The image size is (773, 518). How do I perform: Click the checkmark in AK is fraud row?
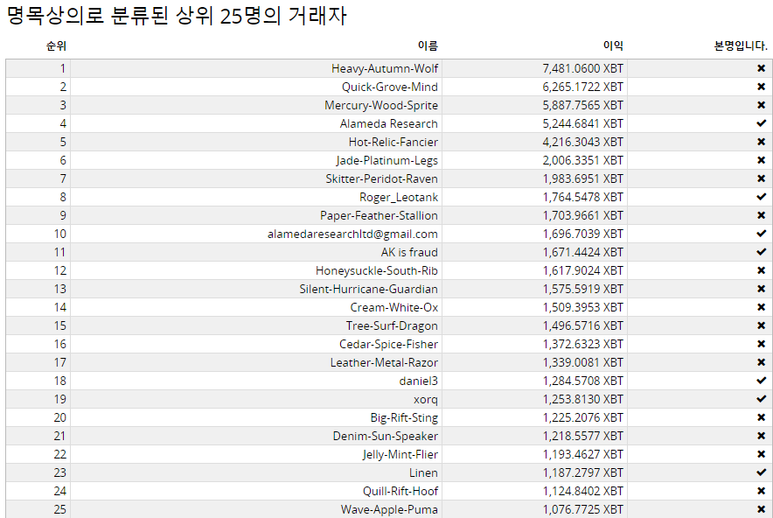click(761, 252)
